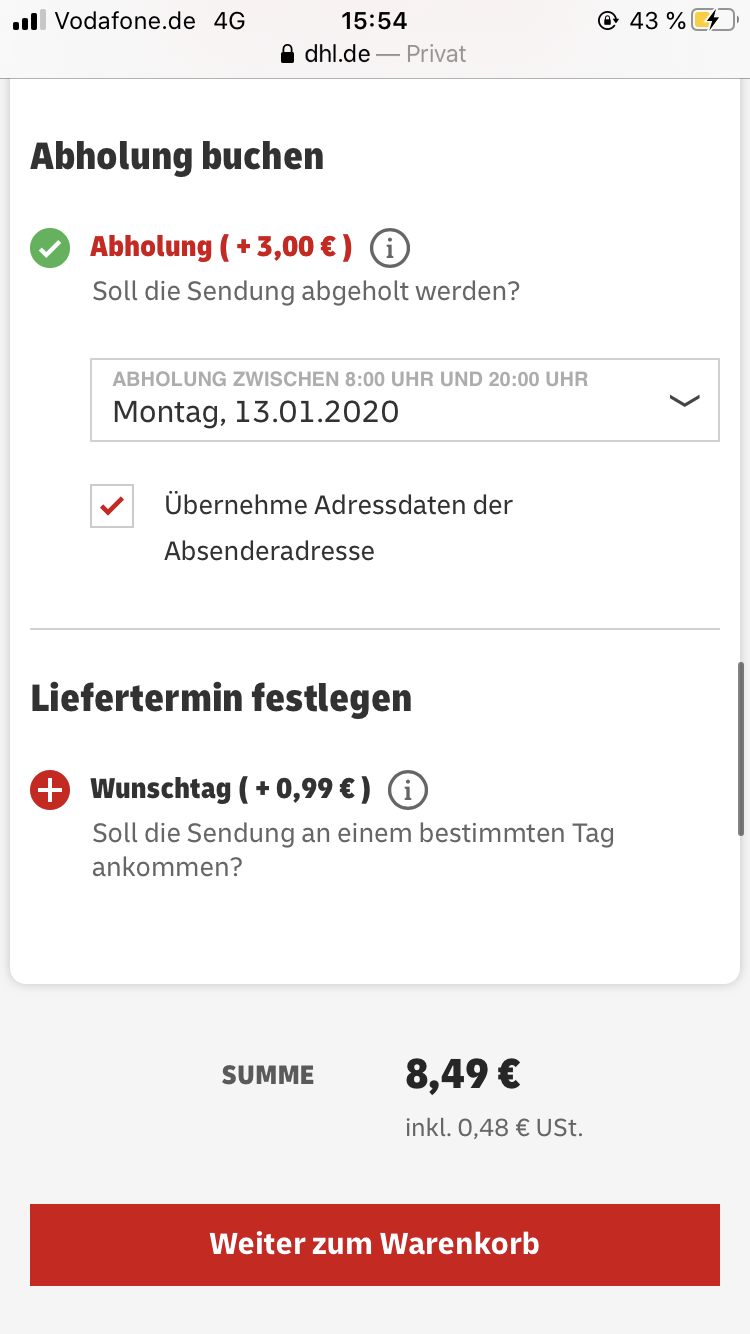Select the Montag, 13.01.2020 date field
The image size is (750, 1334).
256,411
